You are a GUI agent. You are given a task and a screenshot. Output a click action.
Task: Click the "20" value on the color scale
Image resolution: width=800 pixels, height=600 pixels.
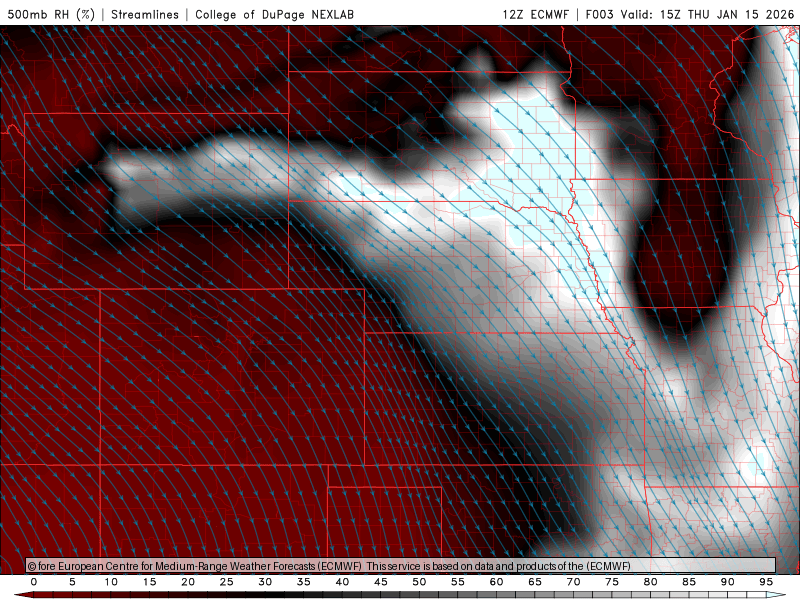(x=188, y=582)
